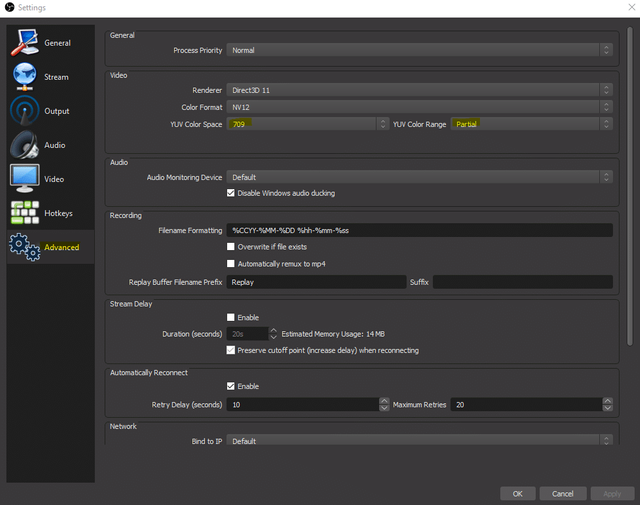Screen dimensions: 640x505
Task: Click the 'Estimated Memory Usage: 14 MB' text
Action: pyautogui.click(x=333, y=334)
